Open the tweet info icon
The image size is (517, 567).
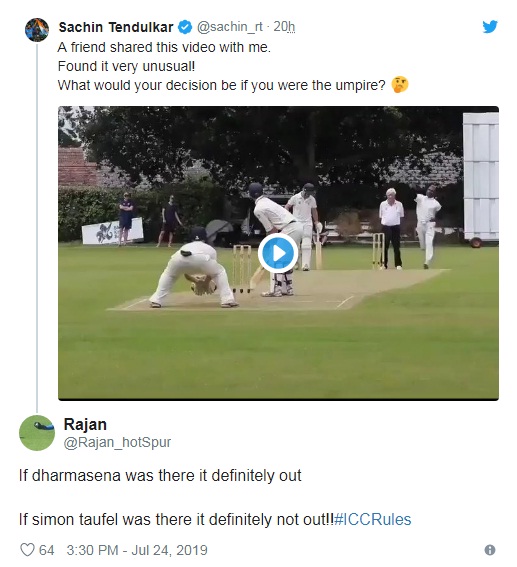click(490, 550)
